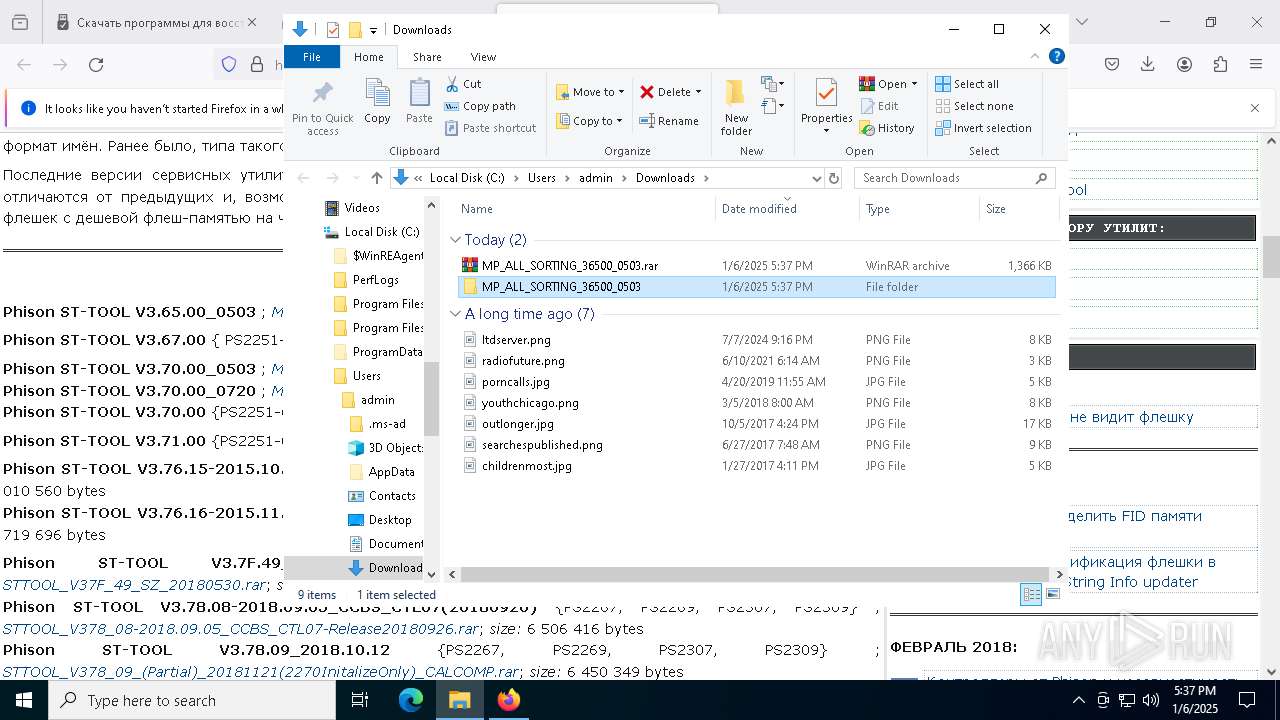Open address bar history dropdown
This screenshot has height=720, width=1280.
[816, 178]
